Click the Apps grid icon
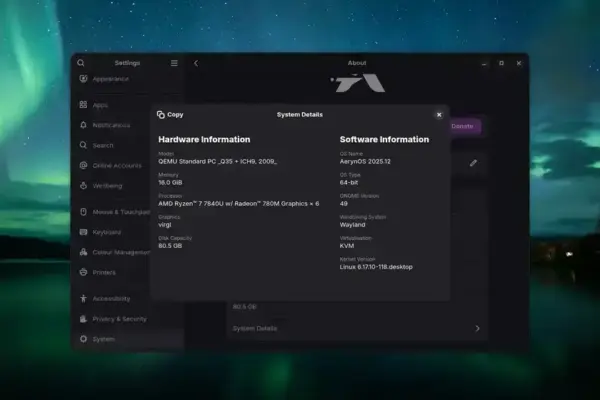 tap(83, 104)
